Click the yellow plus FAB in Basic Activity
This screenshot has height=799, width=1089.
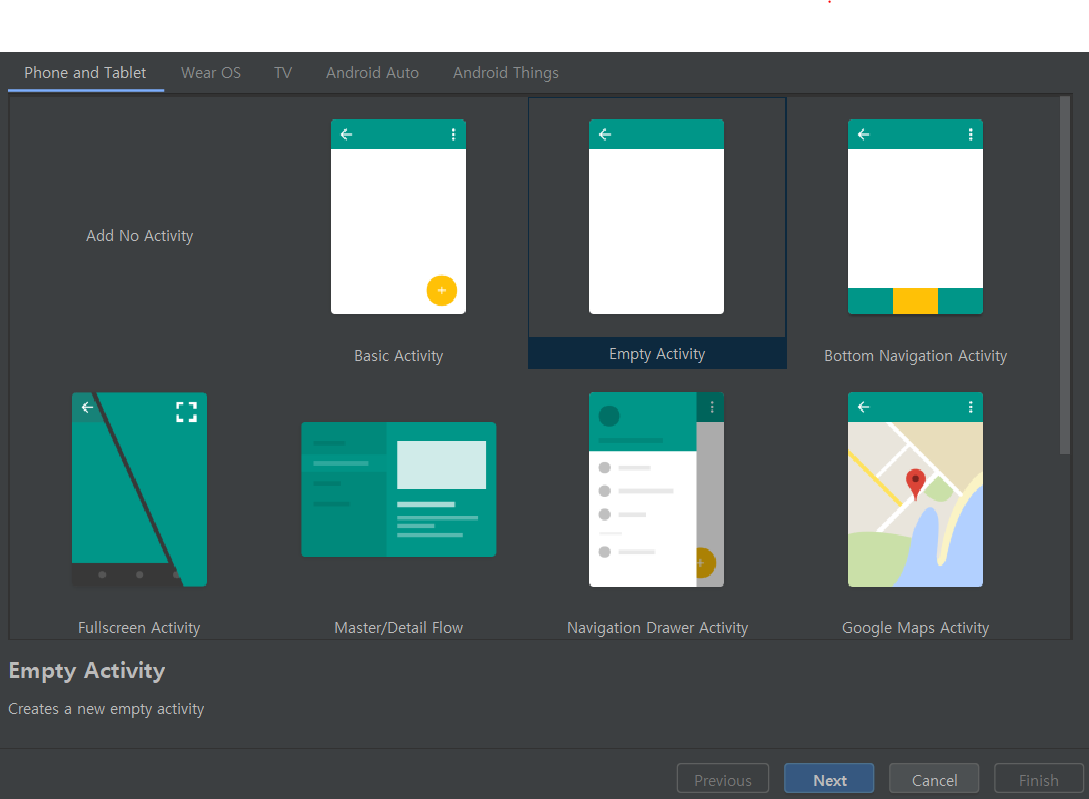point(442,290)
